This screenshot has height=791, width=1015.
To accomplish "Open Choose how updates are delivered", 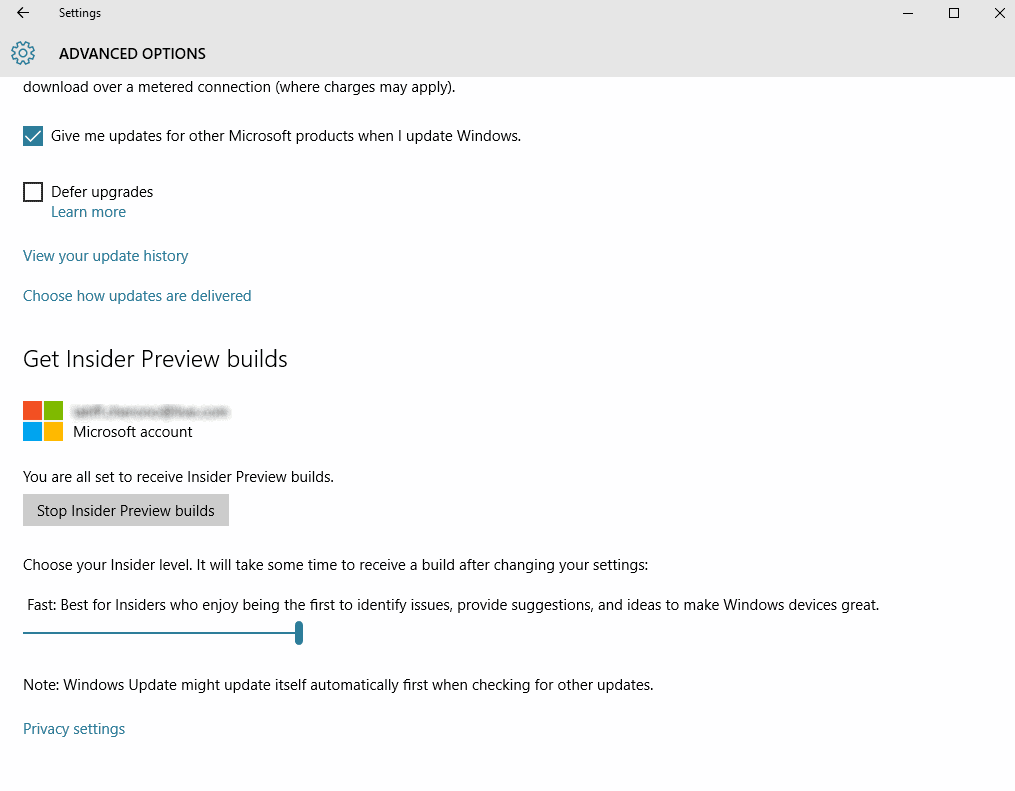I will (137, 296).
